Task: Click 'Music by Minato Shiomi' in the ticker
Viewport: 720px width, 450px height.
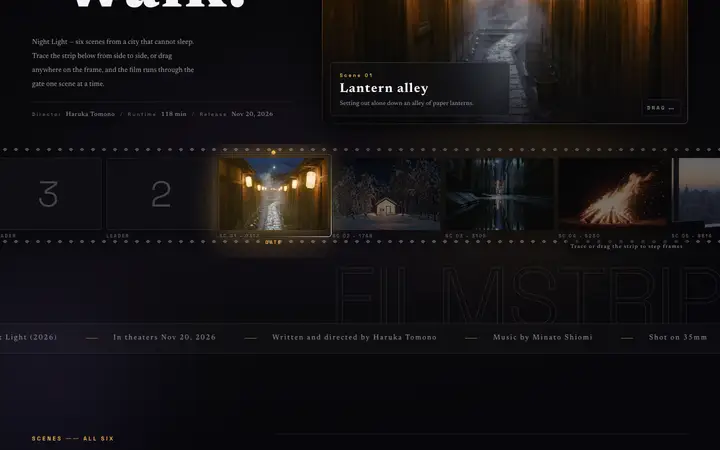Action: [542, 337]
